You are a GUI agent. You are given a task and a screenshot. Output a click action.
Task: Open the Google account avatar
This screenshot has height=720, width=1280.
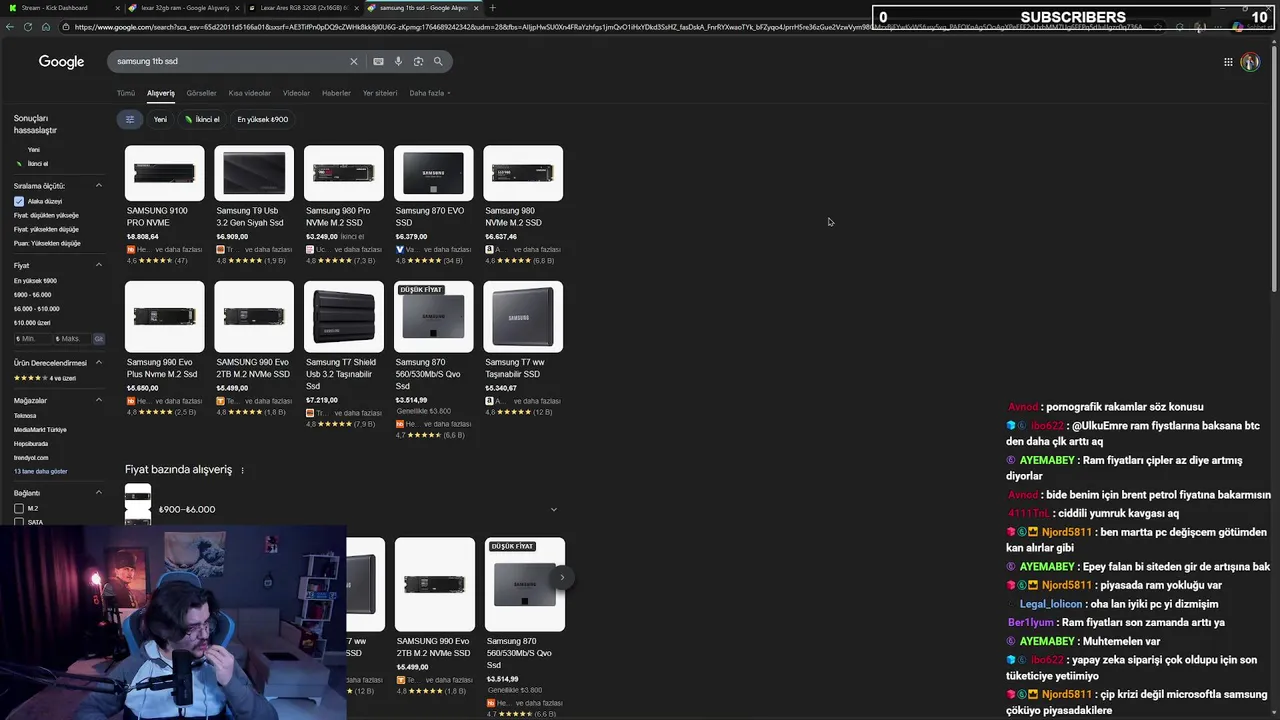[1250, 62]
